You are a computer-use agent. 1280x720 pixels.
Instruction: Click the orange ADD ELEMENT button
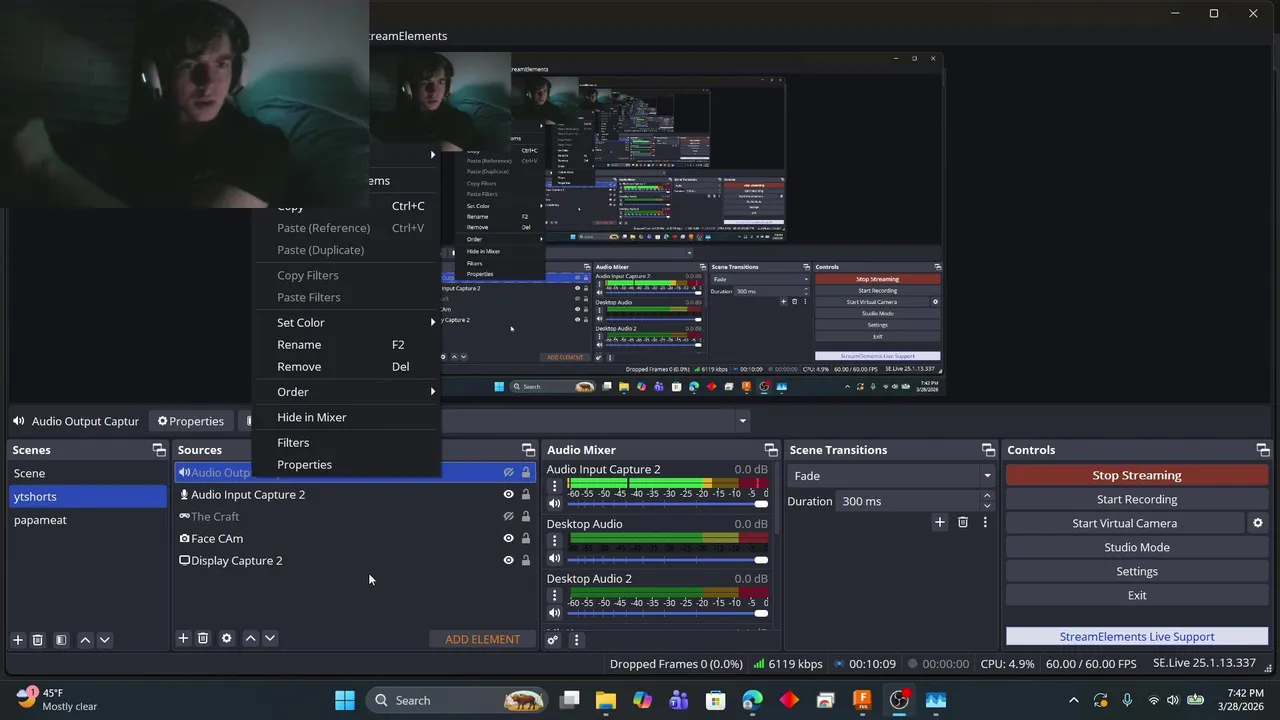click(482, 639)
